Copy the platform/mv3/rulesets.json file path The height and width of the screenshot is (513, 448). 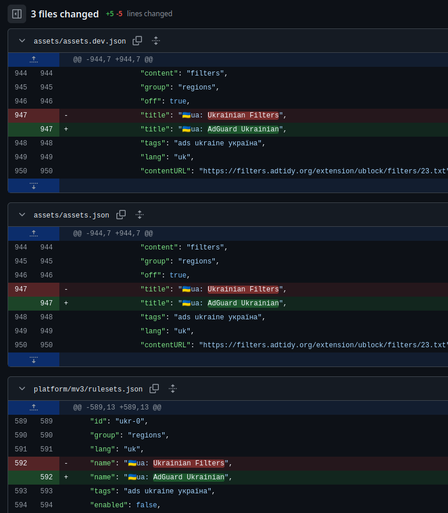[154, 389]
